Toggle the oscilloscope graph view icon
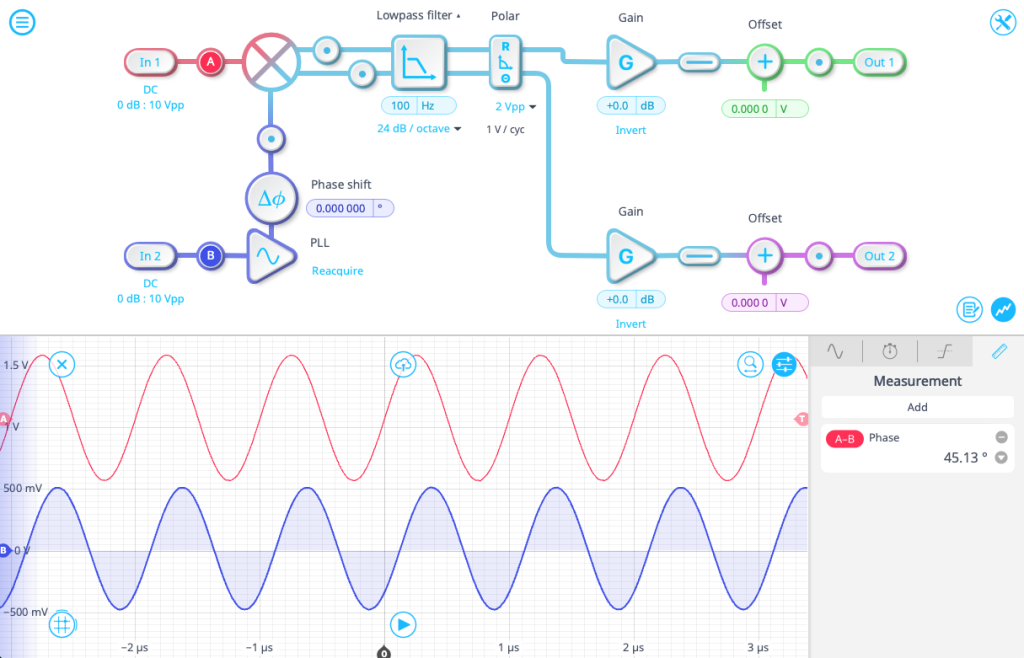Viewport: 1024px width, 658px height. point(1002,309)
